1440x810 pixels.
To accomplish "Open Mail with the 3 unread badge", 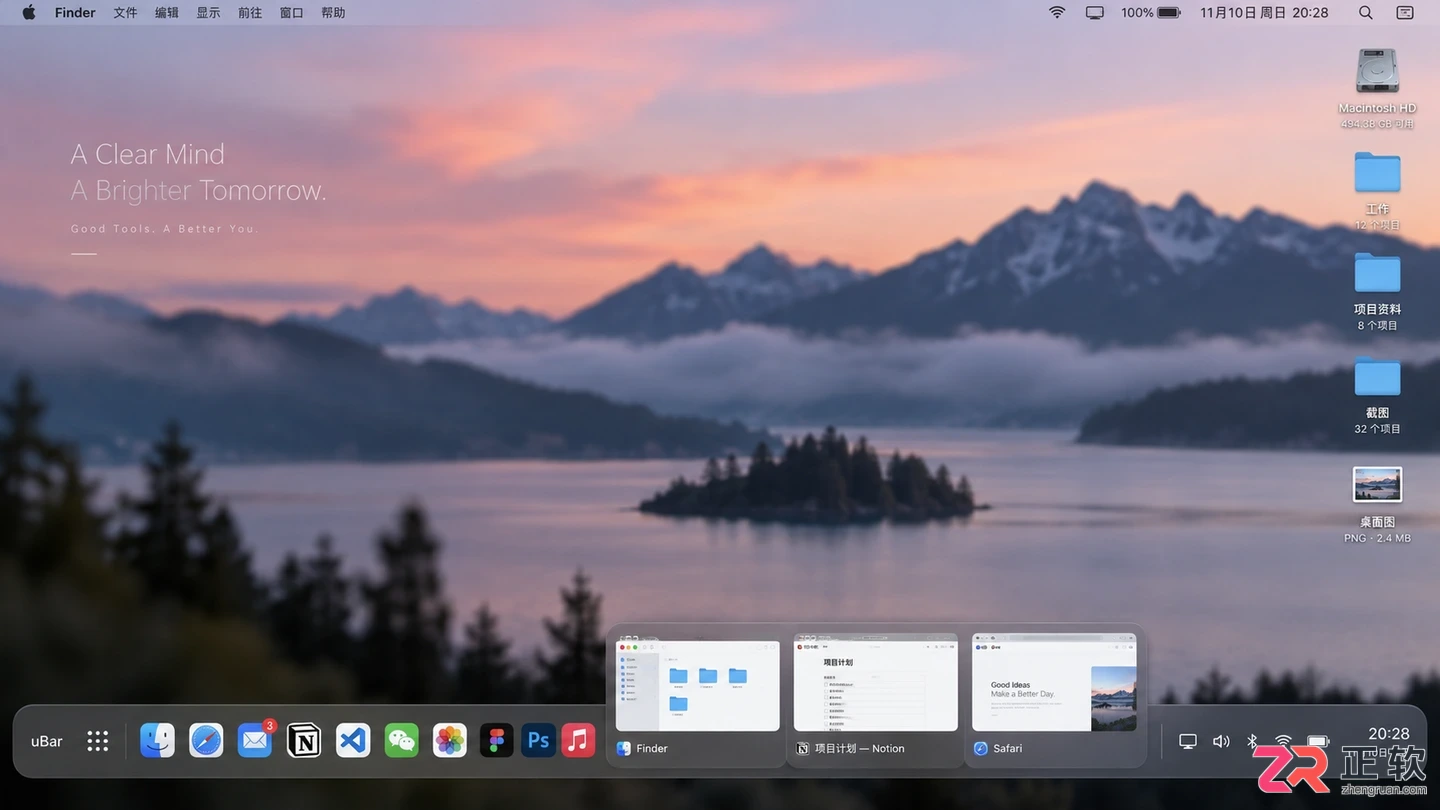I will (x=255, y=740).
